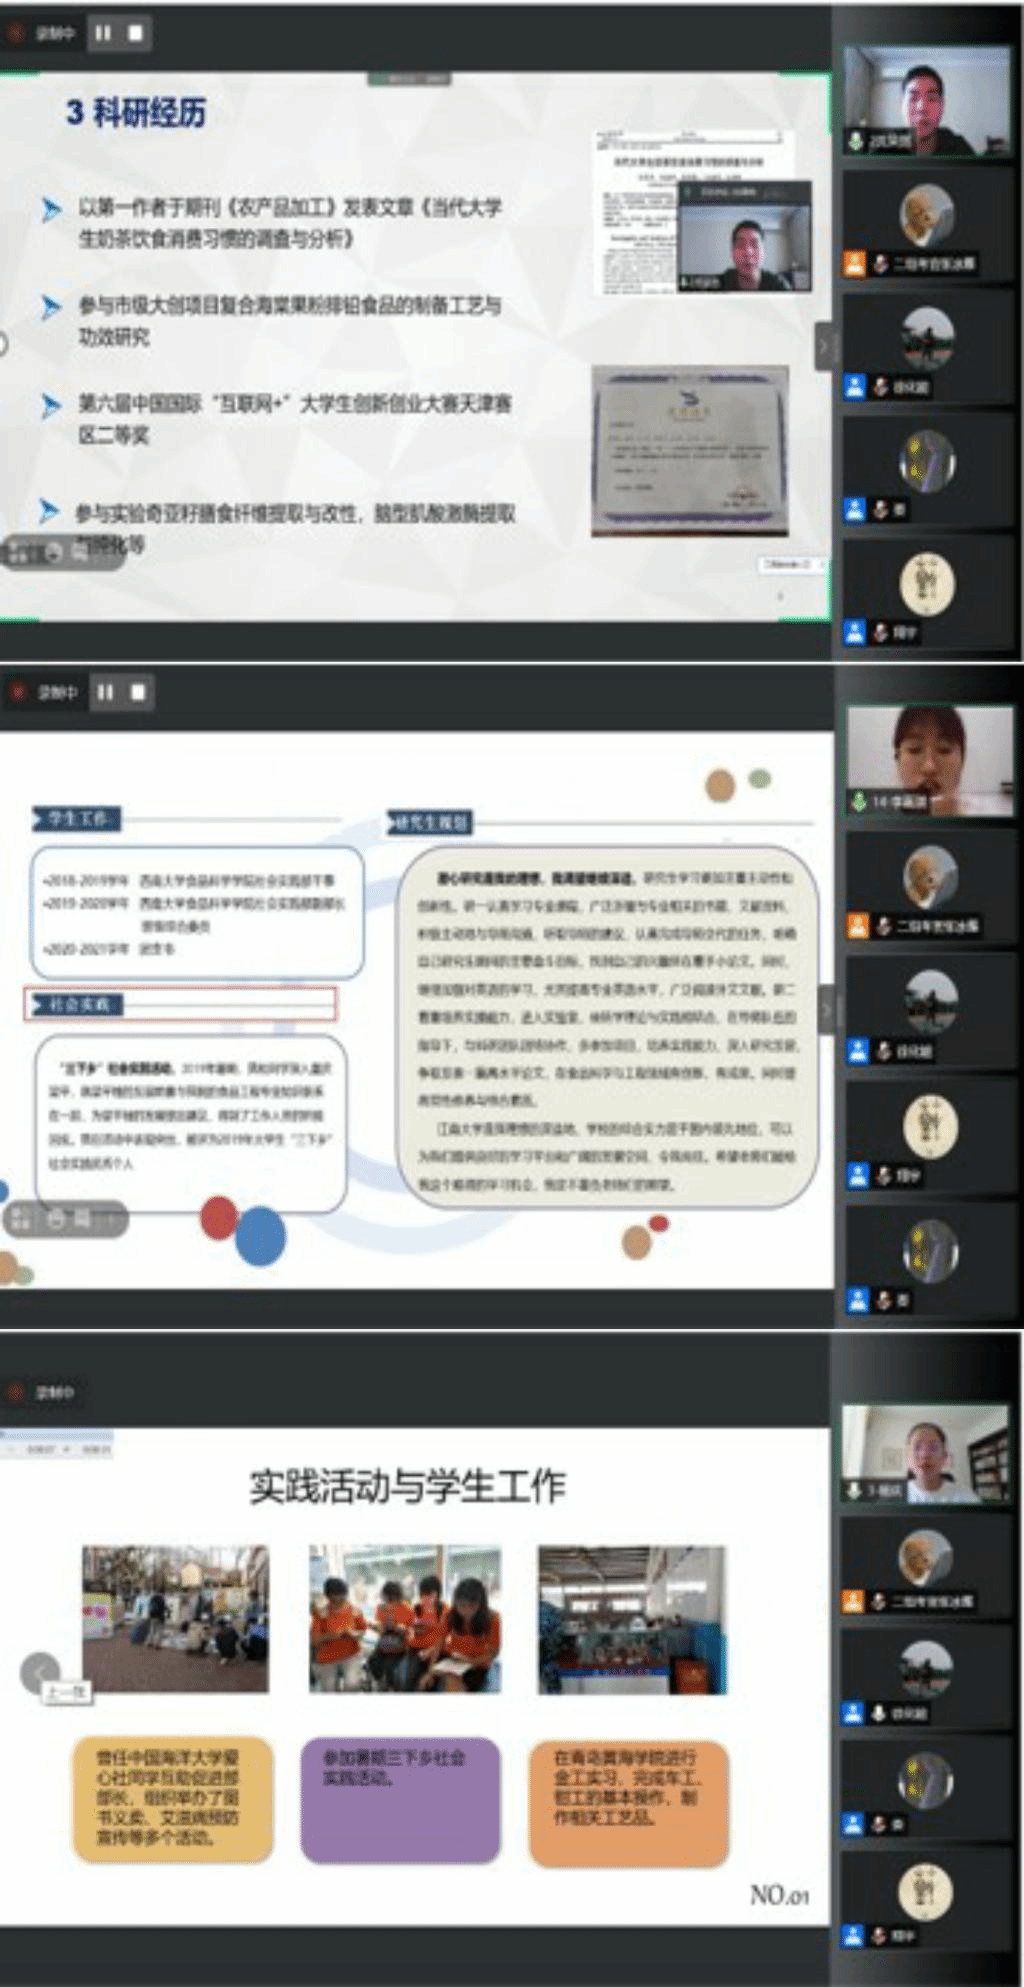Click the 研究生规划 section heading
Screen dimensions: 1024x1987
click(x=430, y=822)
